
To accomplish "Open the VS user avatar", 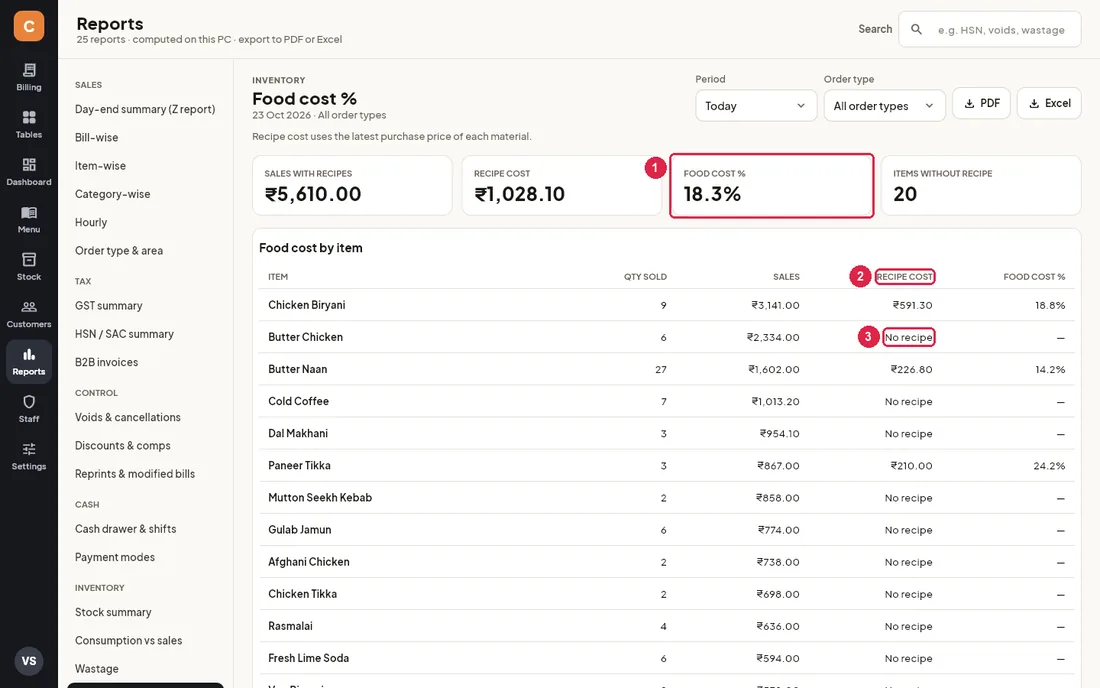I will 29,661.
